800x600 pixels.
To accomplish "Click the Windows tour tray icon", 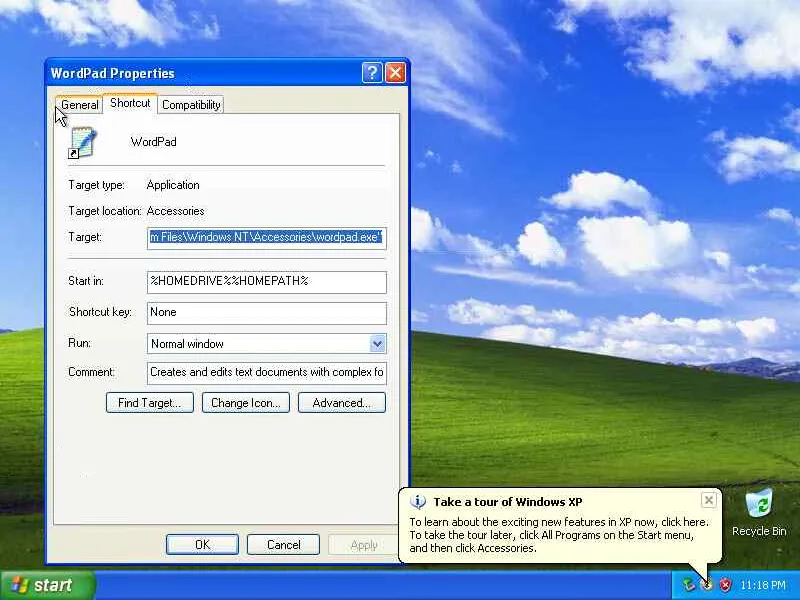I will click(707, 585).
